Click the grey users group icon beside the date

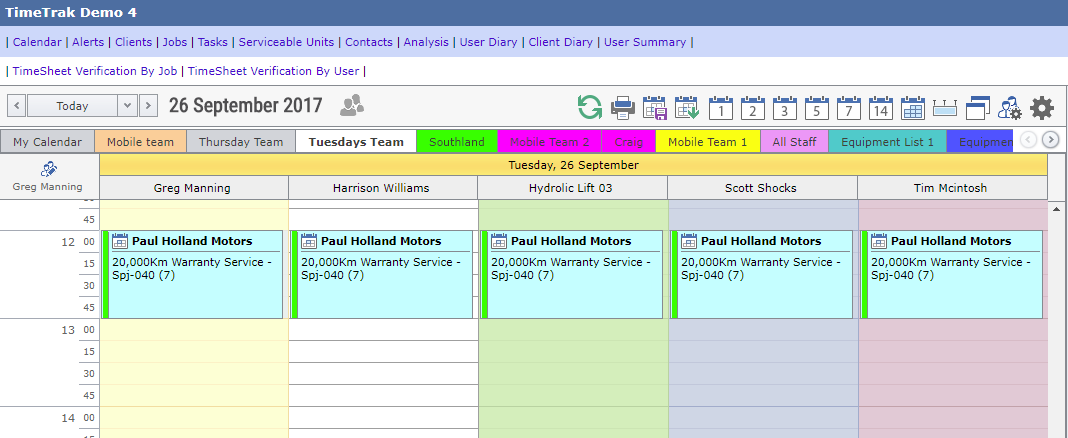352,105
